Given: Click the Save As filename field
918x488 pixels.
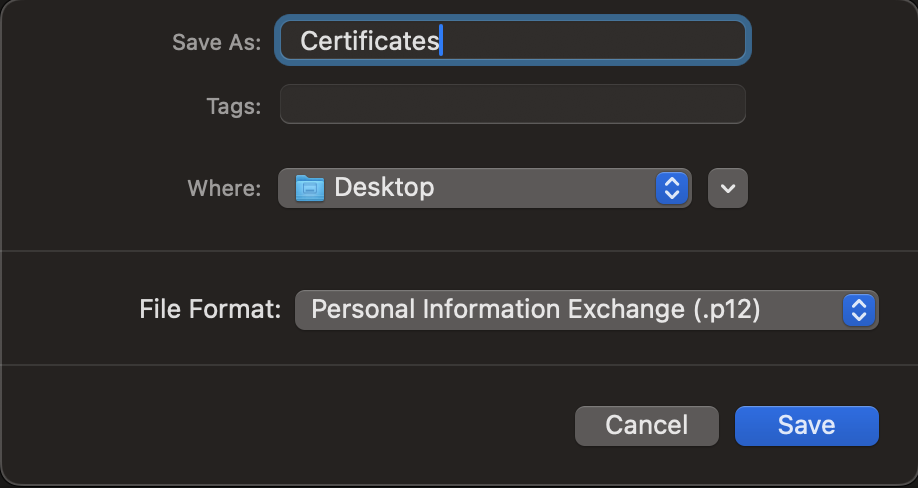Looking at the screenshot, I should click(x=512, y=40).
